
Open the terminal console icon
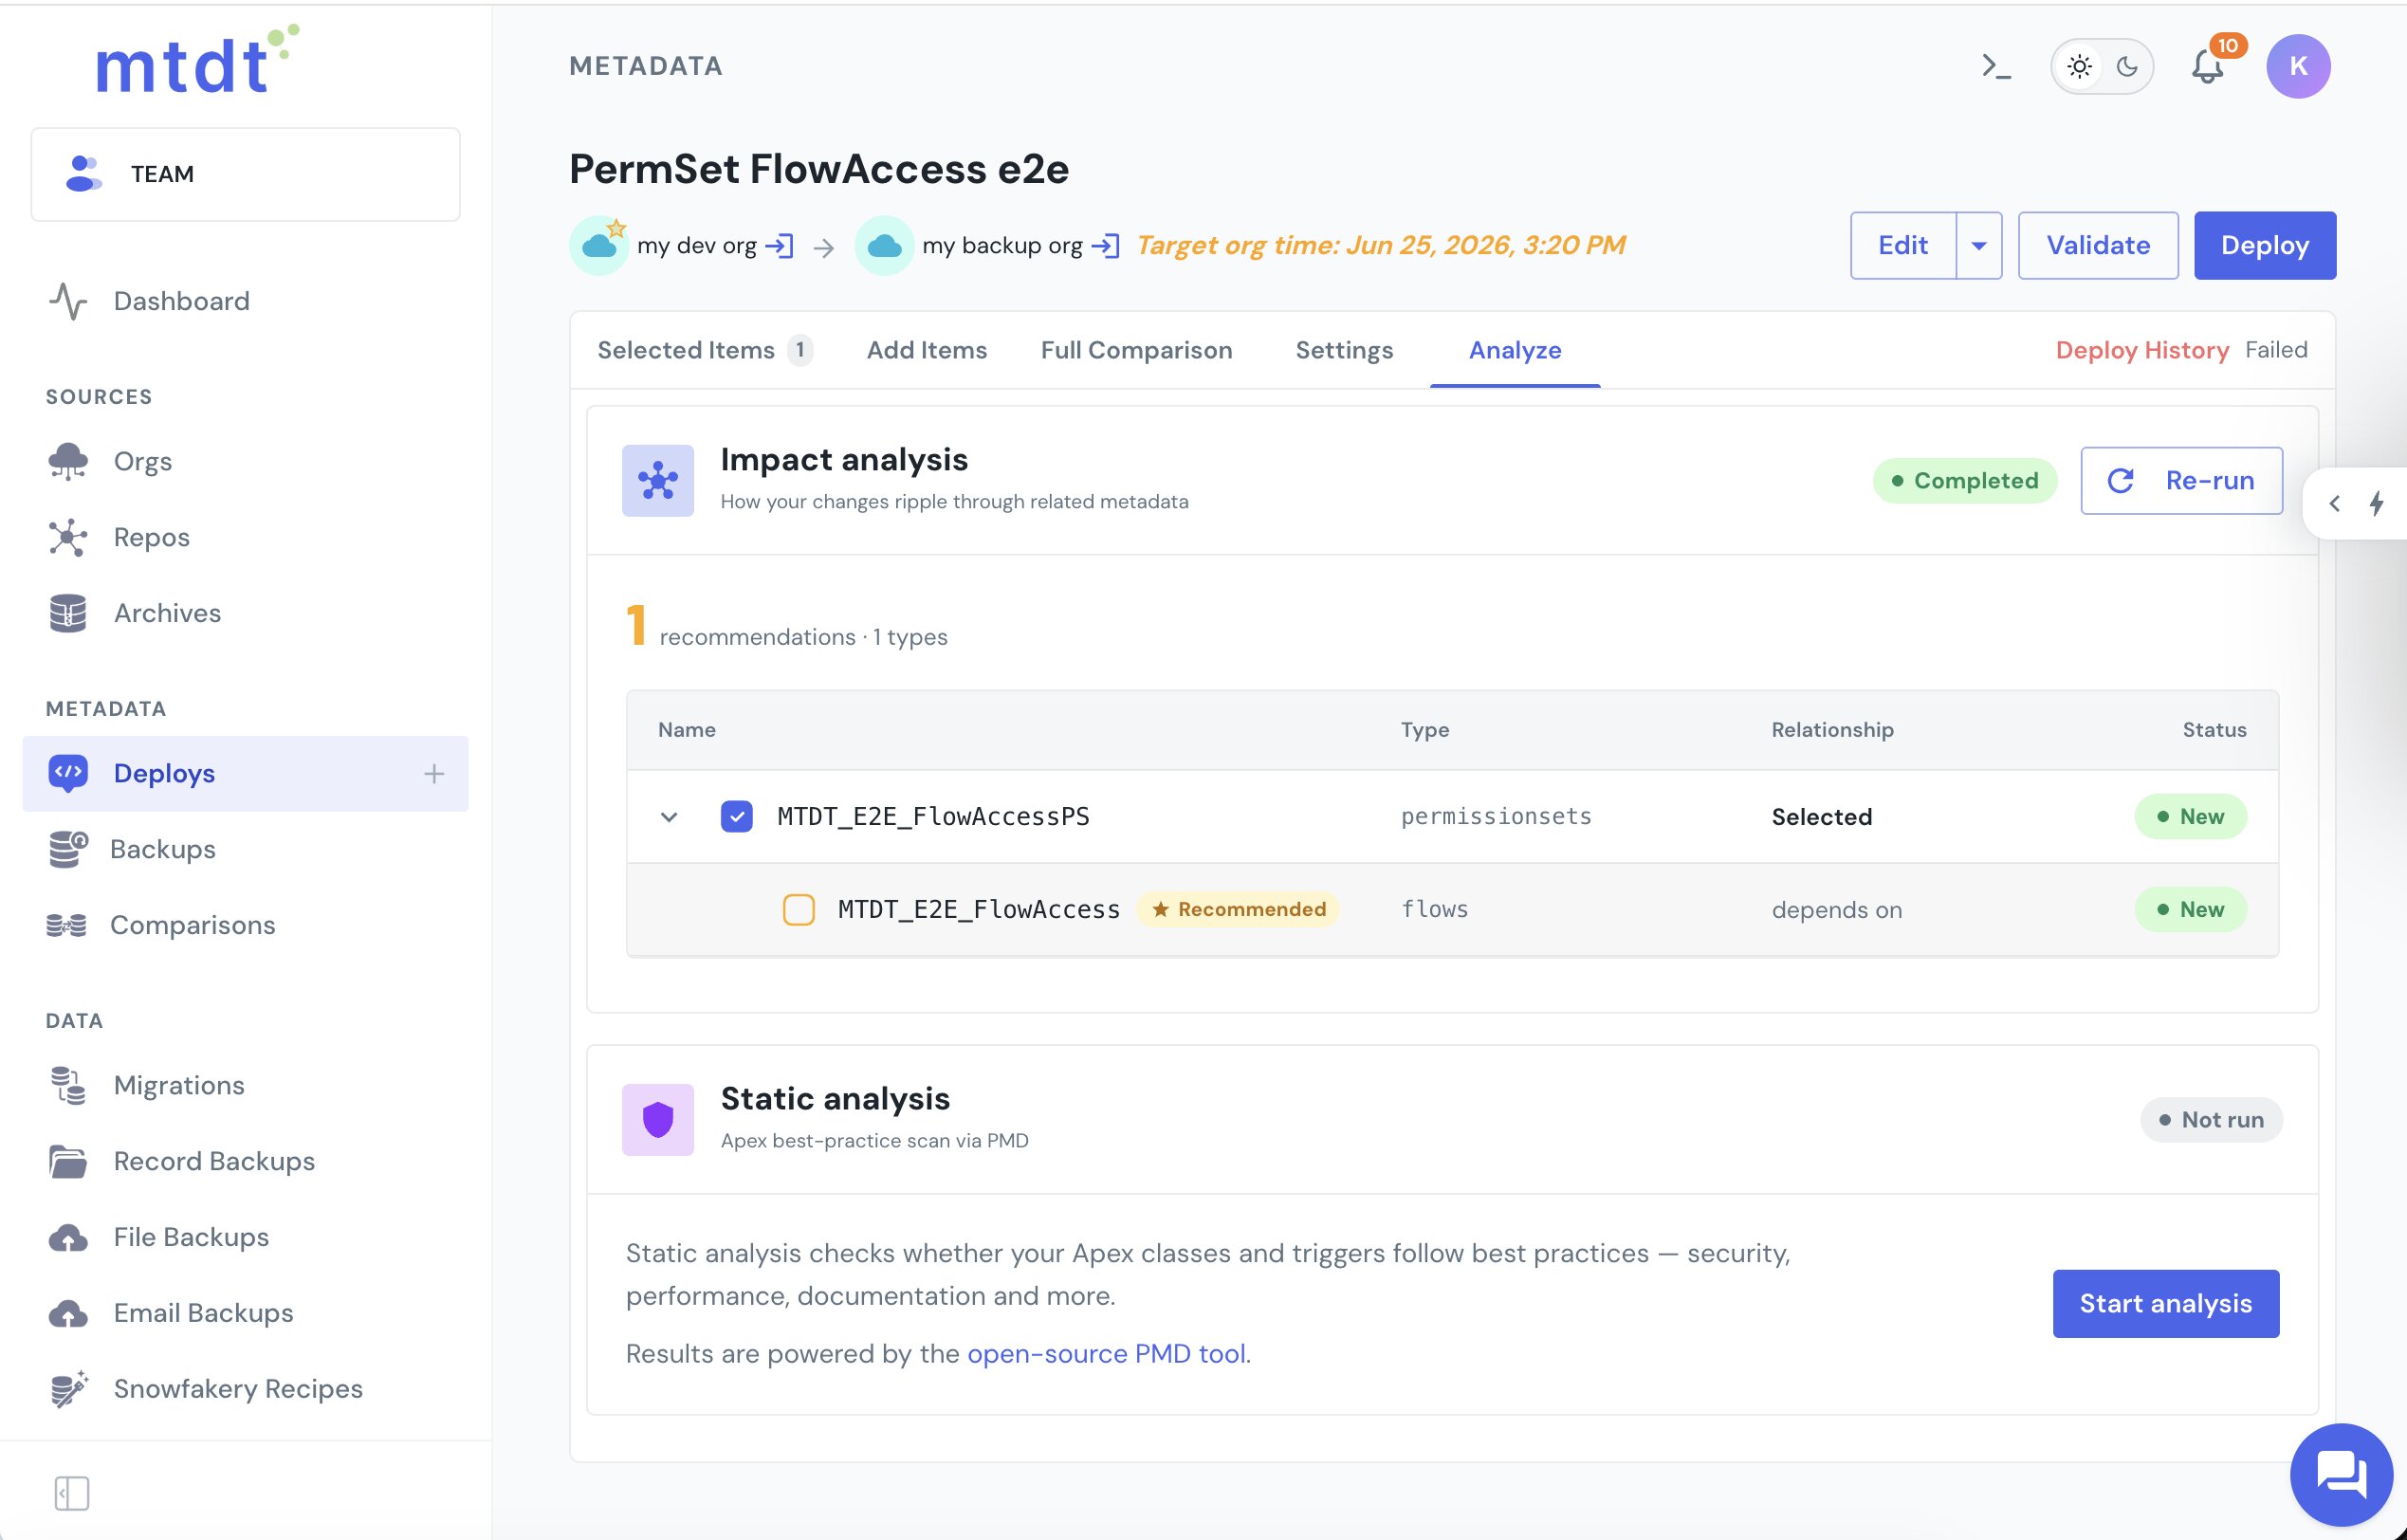[x=1996, y=66]
